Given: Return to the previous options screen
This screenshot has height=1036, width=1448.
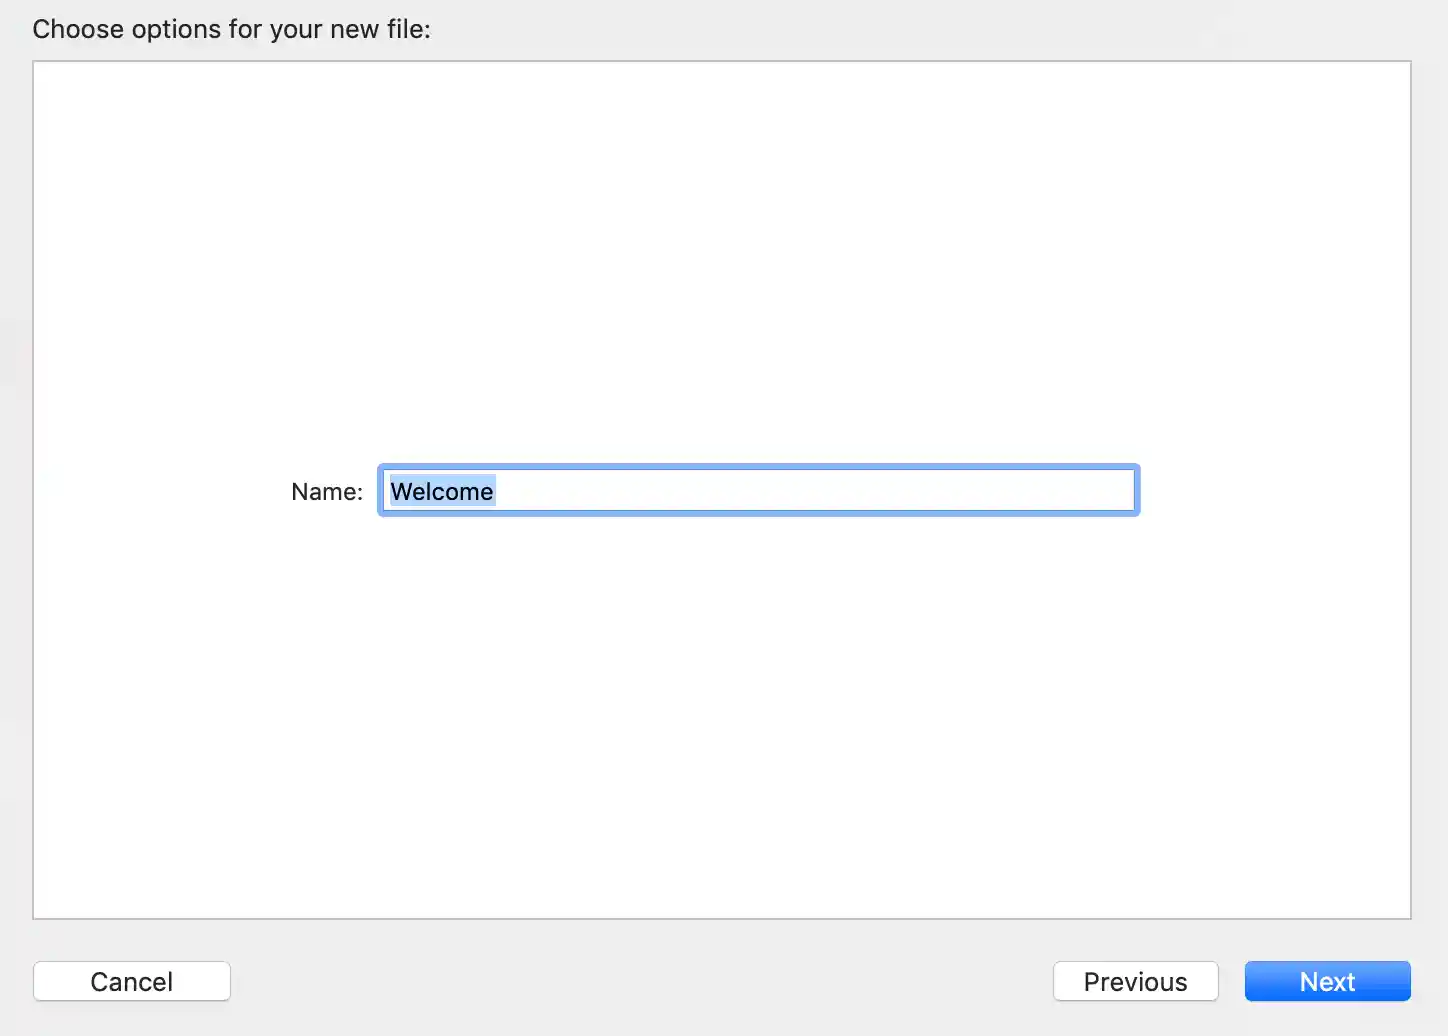Looking at the screenshot, I should tap(1135, 981).
